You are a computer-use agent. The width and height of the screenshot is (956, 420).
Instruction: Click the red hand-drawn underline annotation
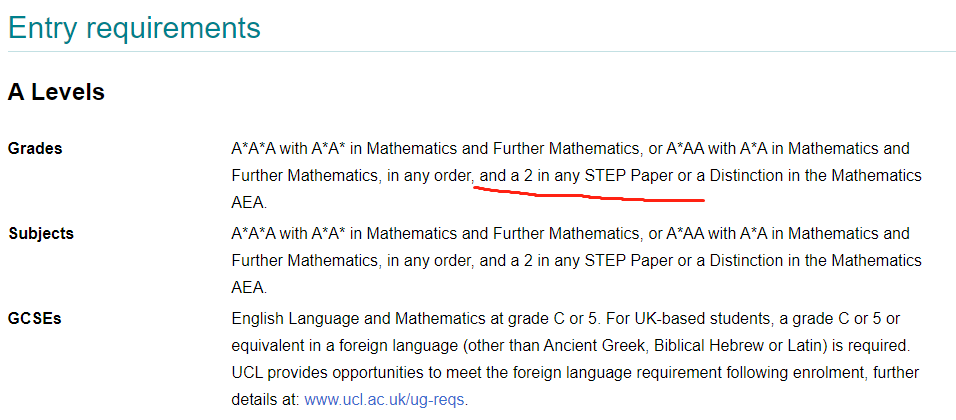589,195
